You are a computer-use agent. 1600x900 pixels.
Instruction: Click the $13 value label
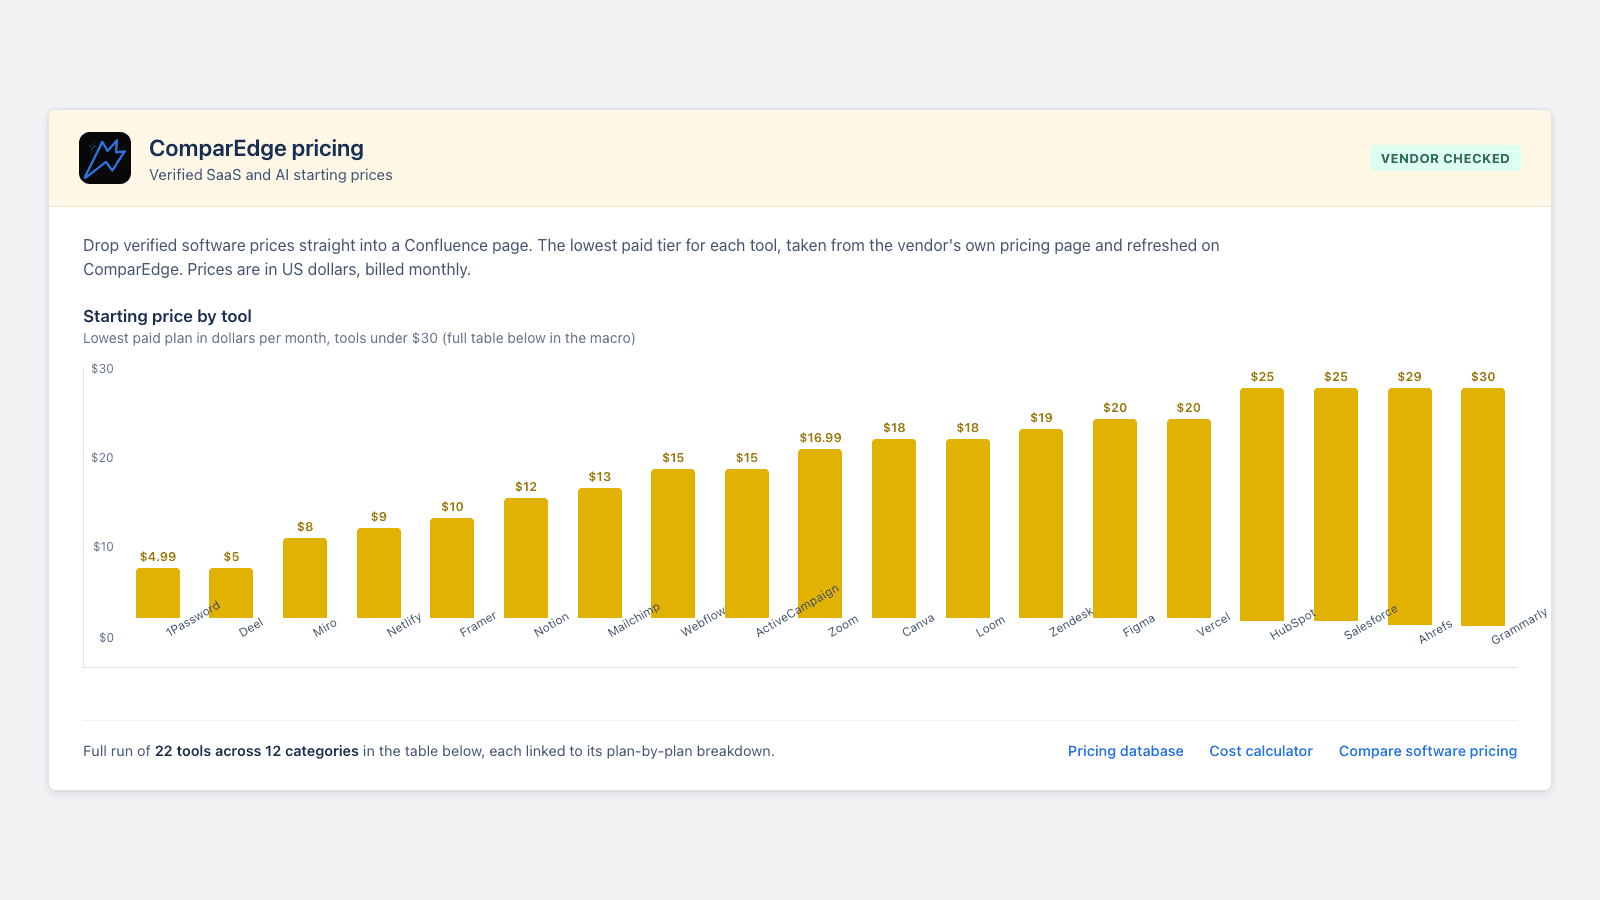pyautogui.click(x=600, y=477)
